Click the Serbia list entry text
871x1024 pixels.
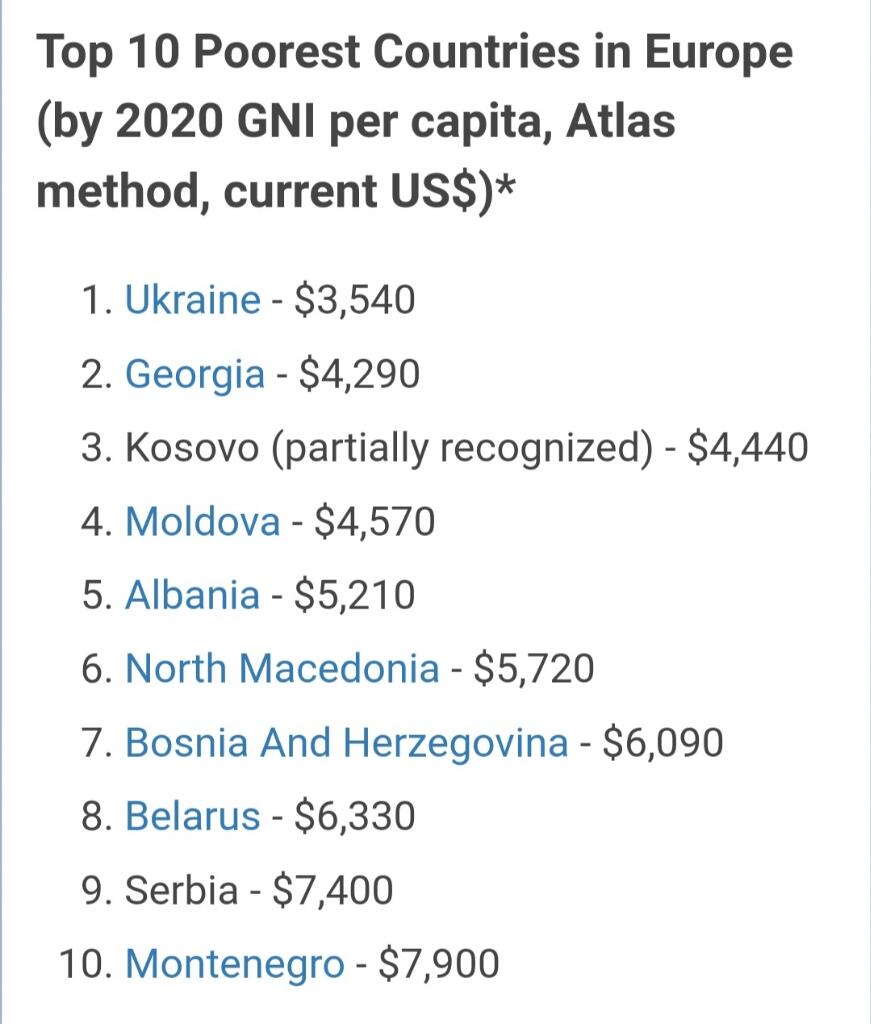[x=181, y=891]
